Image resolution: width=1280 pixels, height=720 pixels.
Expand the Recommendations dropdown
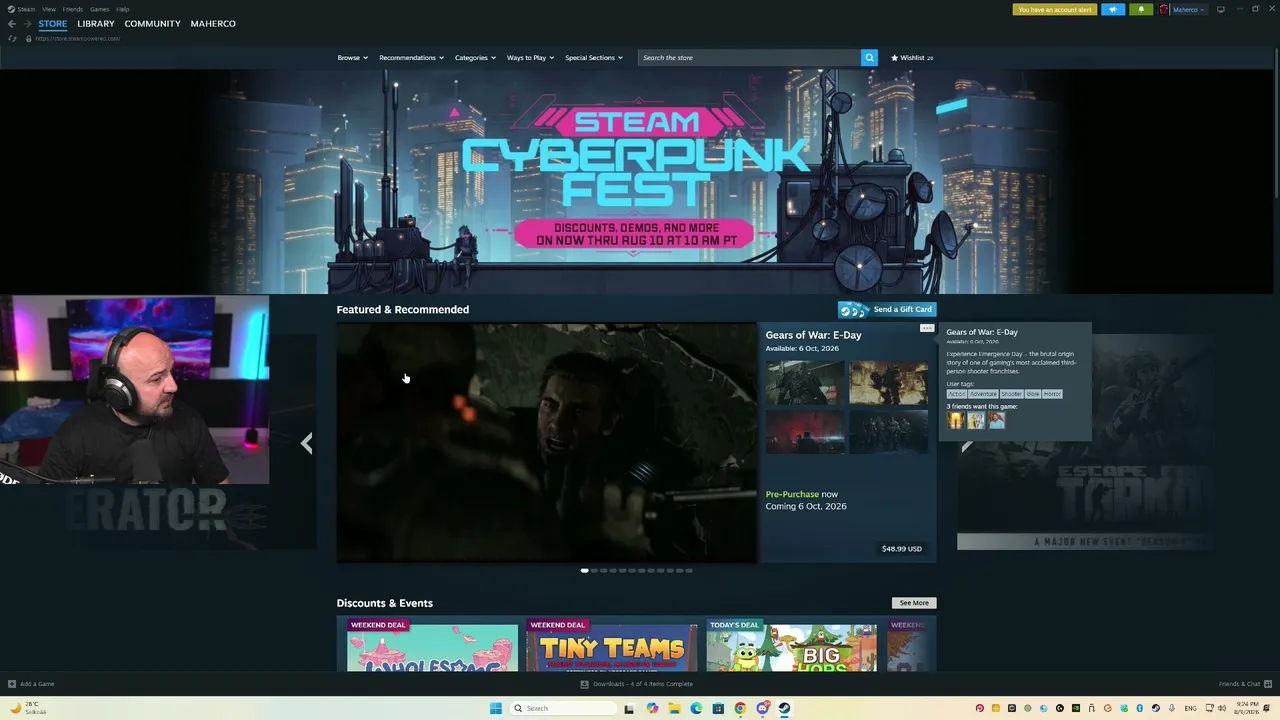(x=411, y=58)
